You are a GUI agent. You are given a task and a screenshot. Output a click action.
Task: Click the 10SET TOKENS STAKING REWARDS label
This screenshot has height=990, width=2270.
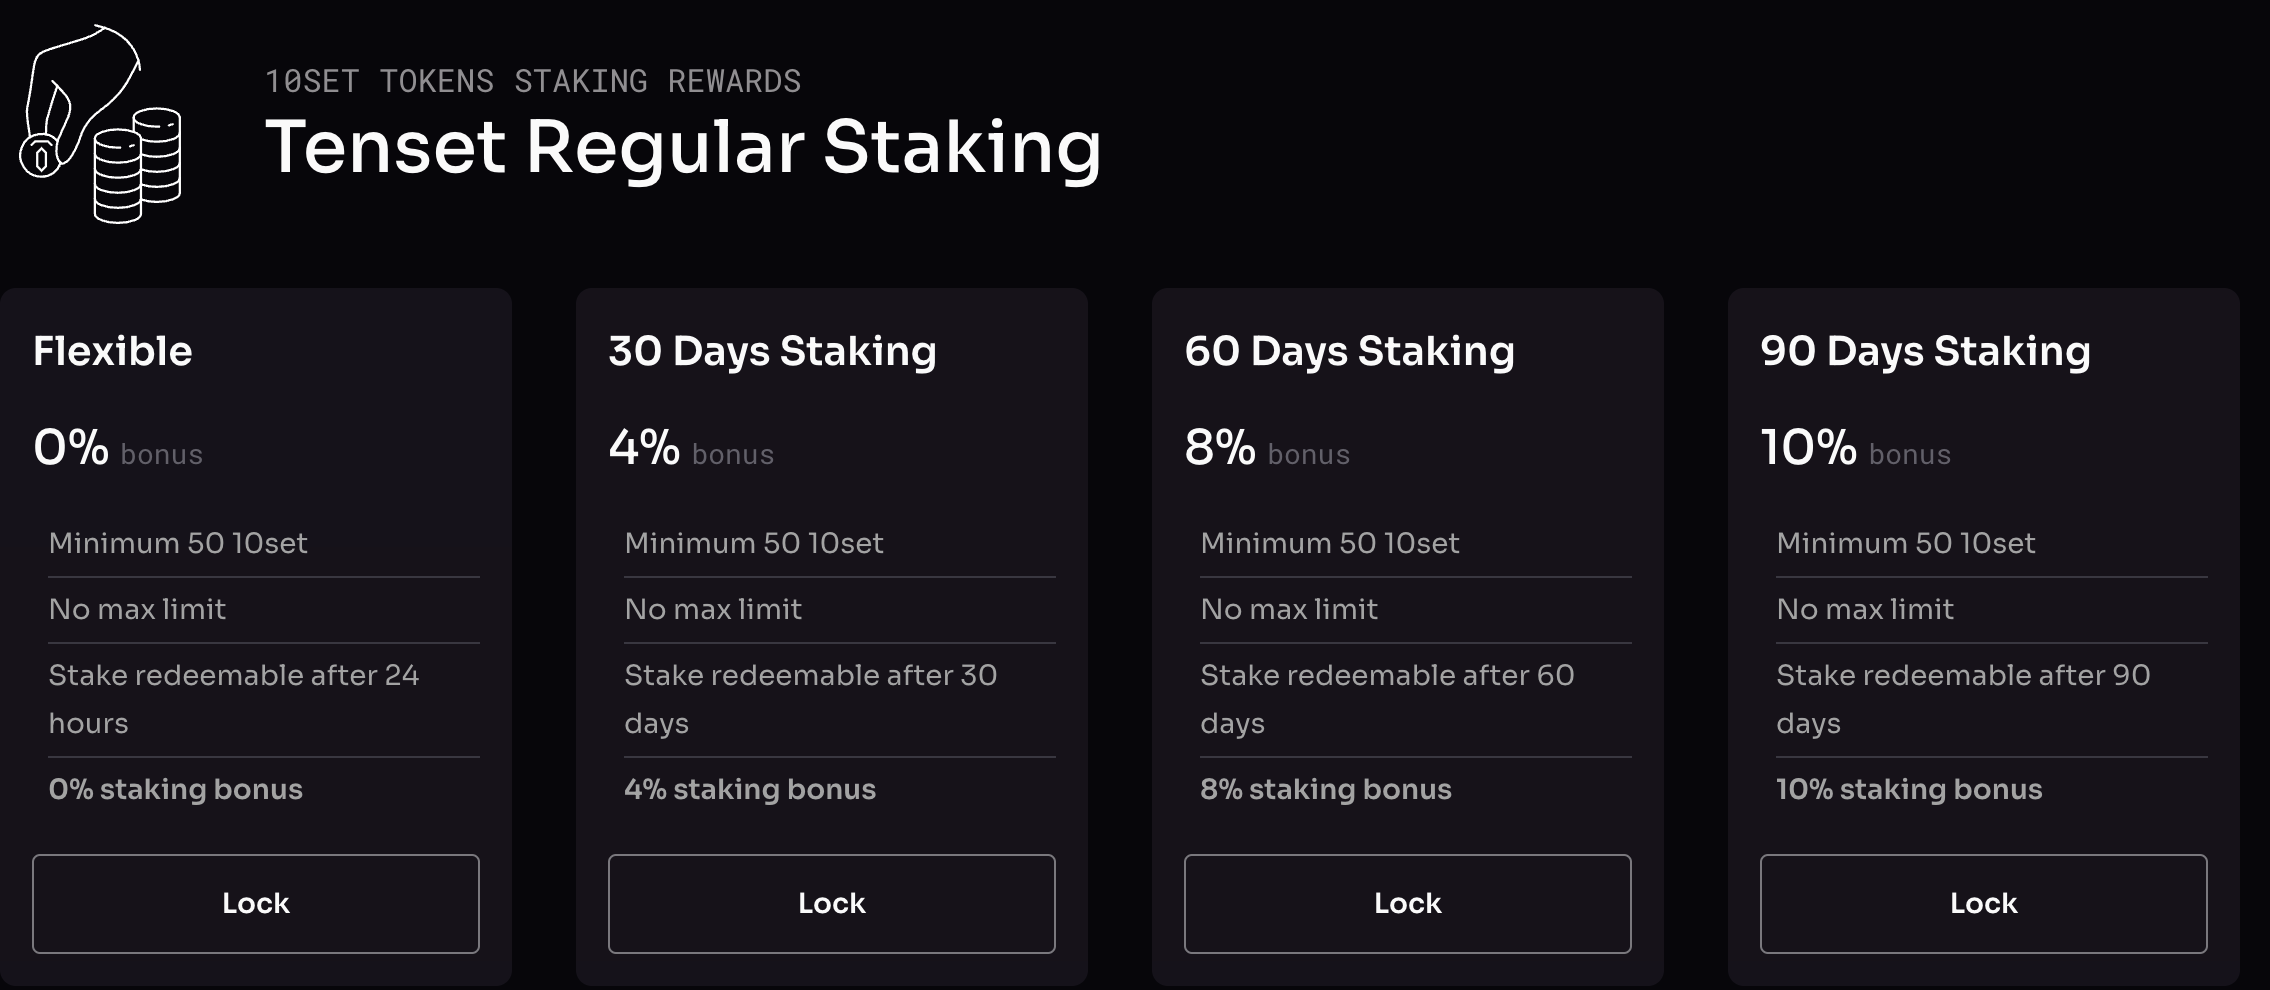click(x=533, y=81)
